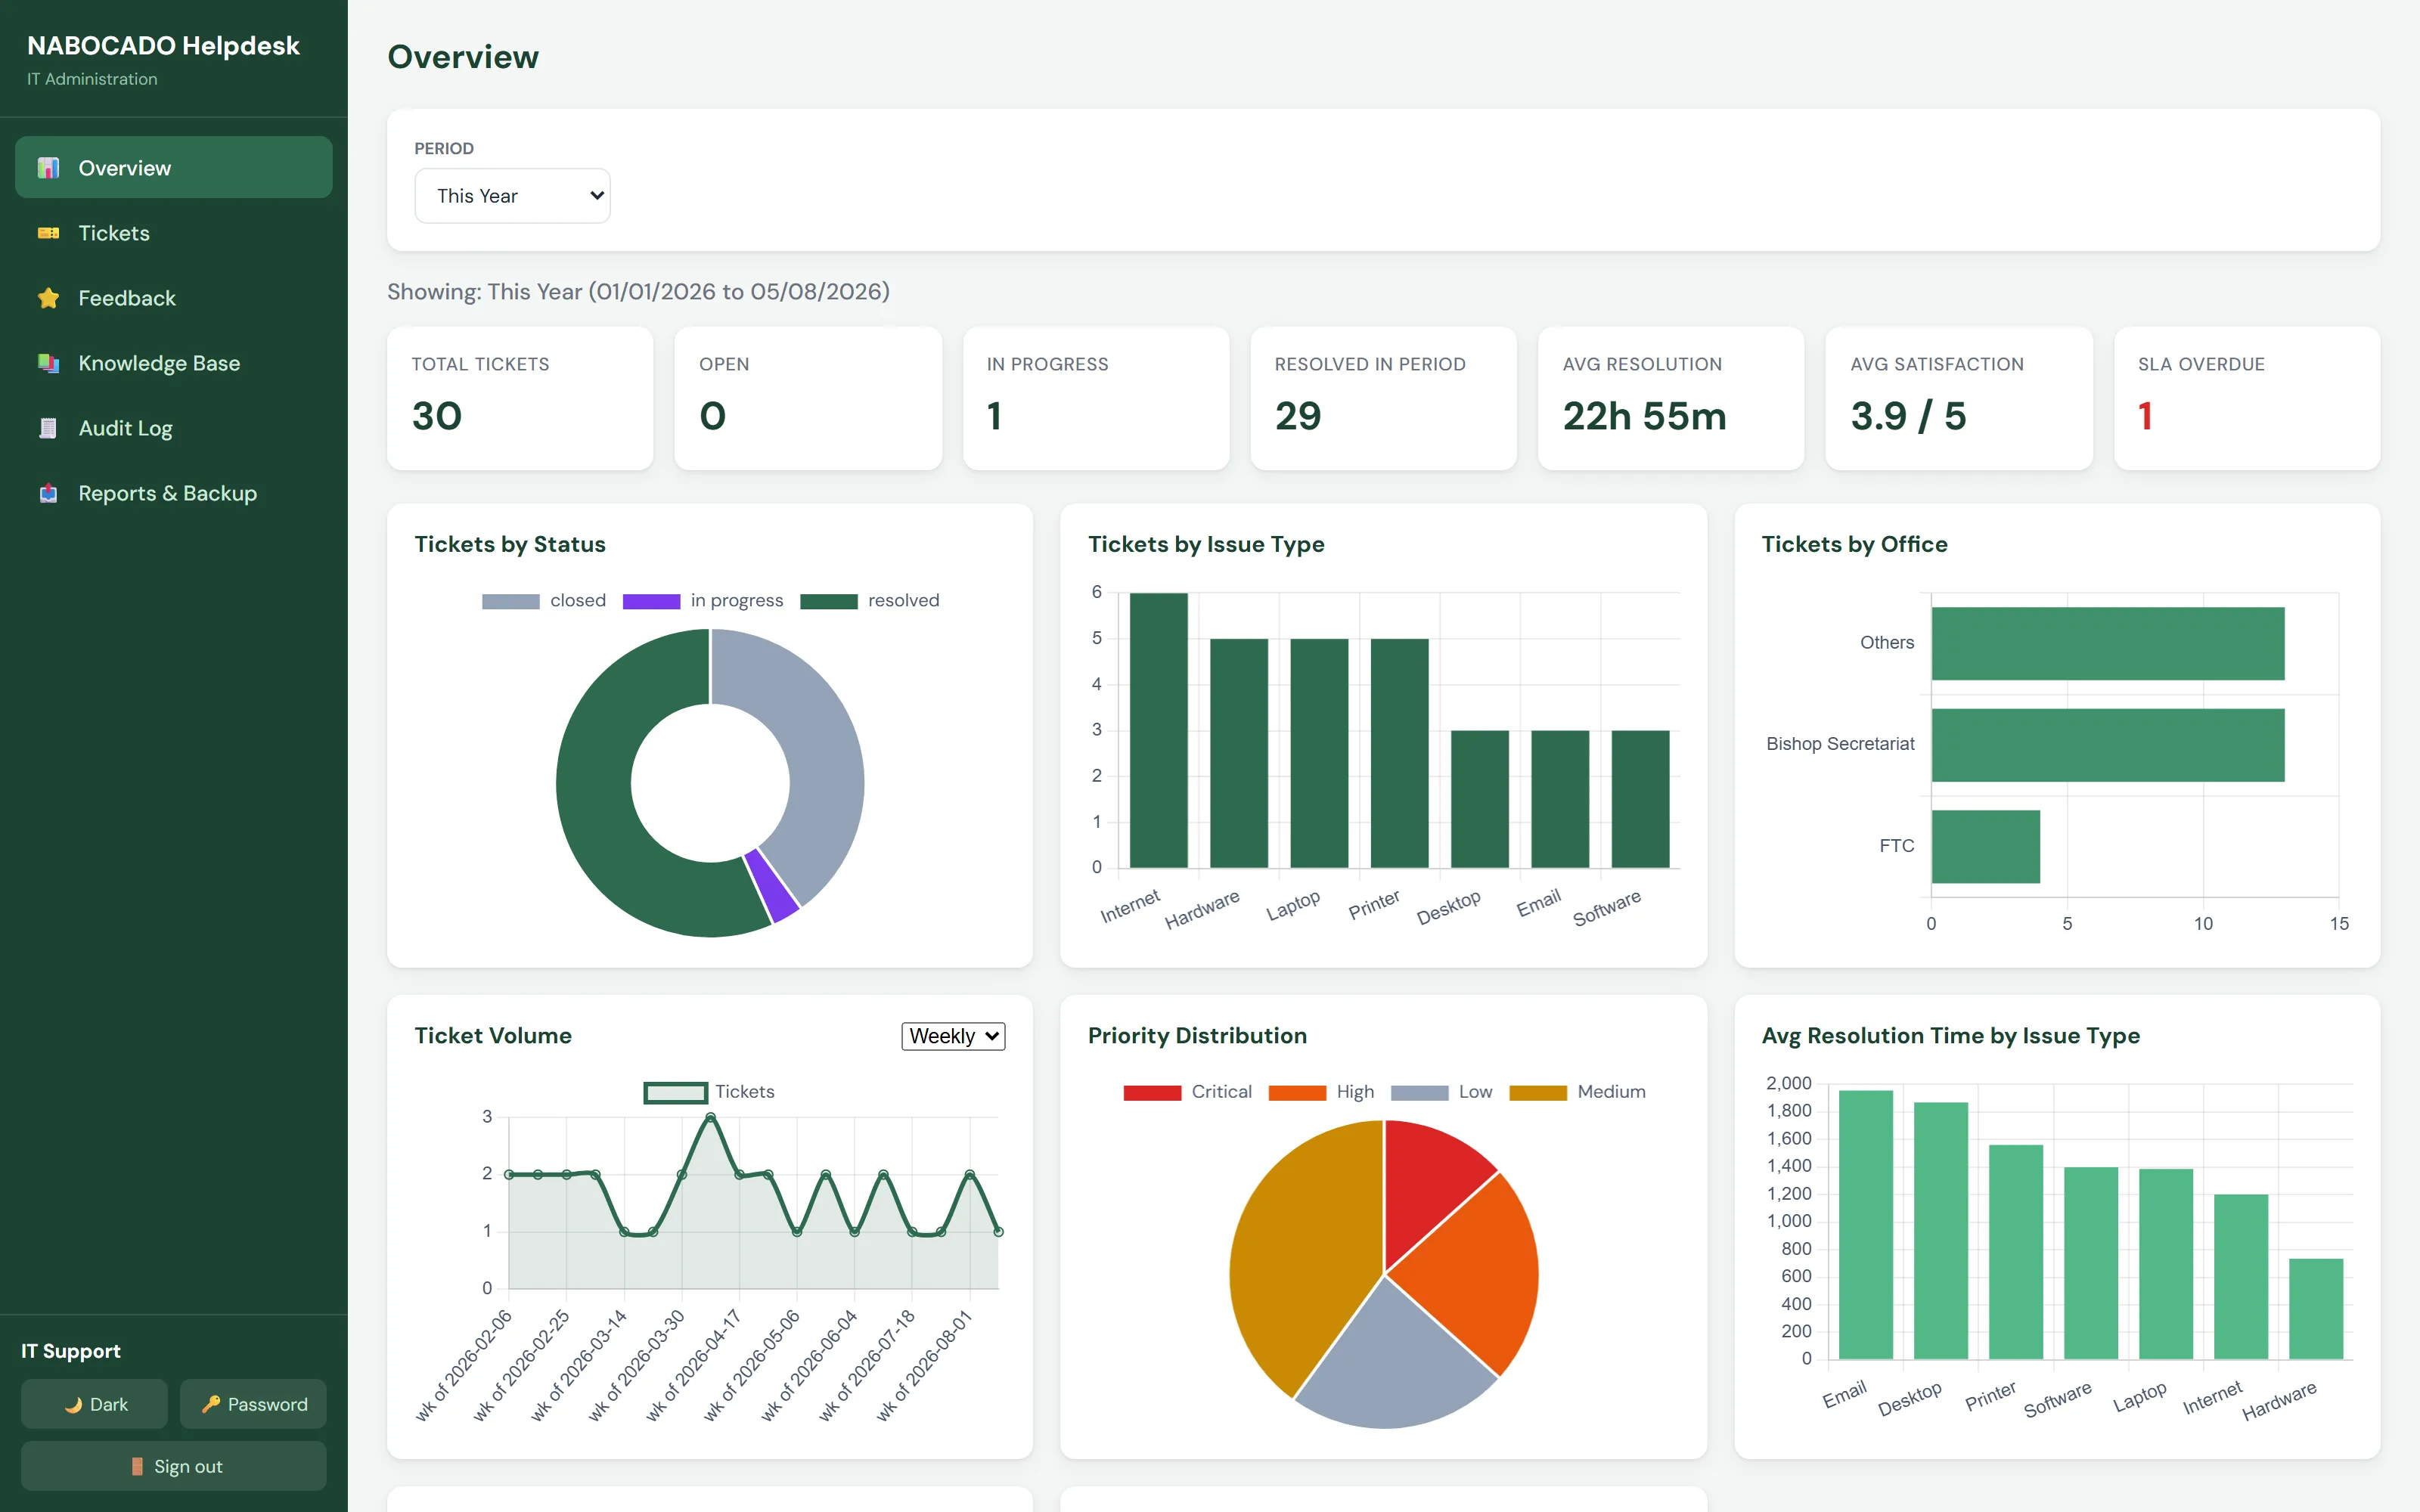Click the FTC bar in office chart
The width and height of the screenshot is (2420, 1512).
1986,846
